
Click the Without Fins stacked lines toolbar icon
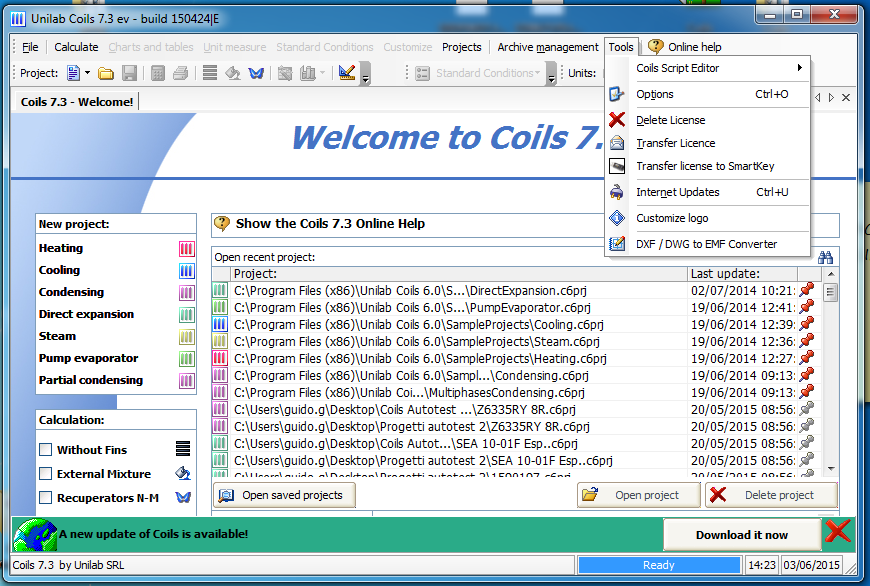(210, 73)
